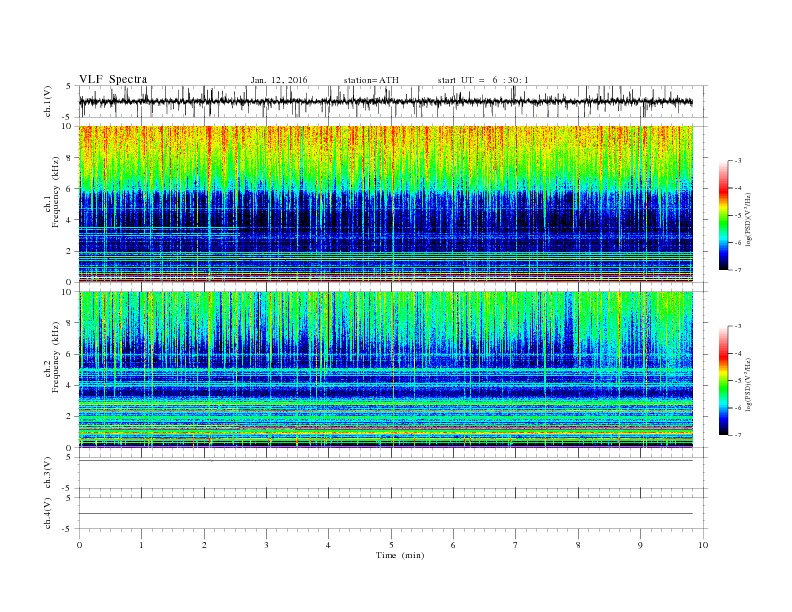Click the flat ch.3 voltage trace line
792x612 pixels.
pos(386,461)
